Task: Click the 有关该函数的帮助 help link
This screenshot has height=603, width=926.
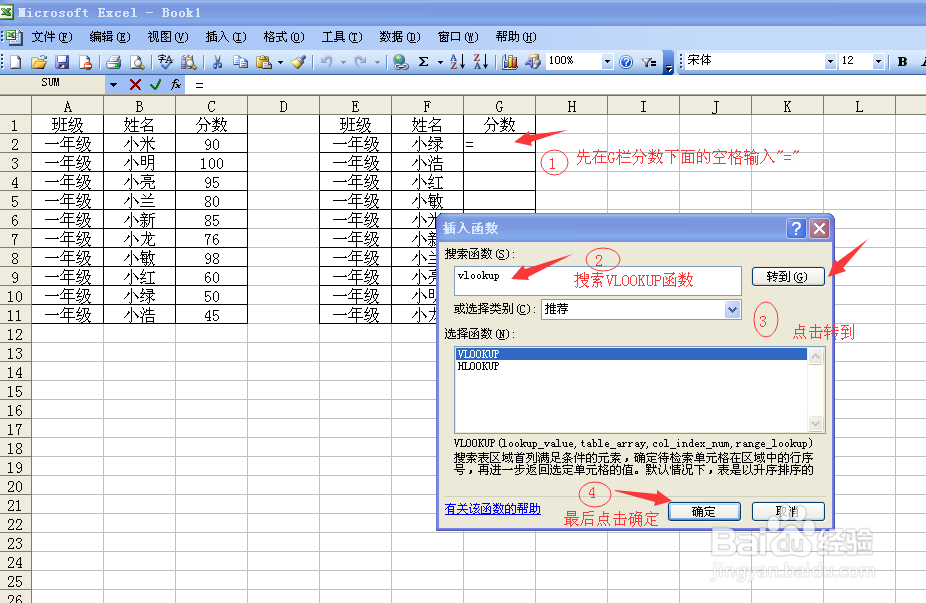Action: pos(490,510)
